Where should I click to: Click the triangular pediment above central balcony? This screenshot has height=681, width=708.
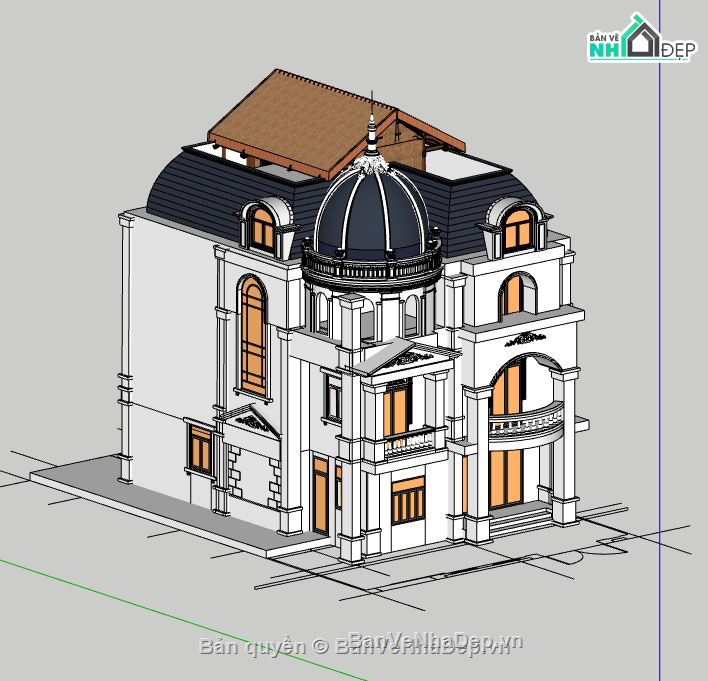pyautogui.click(x=403, y=358)
